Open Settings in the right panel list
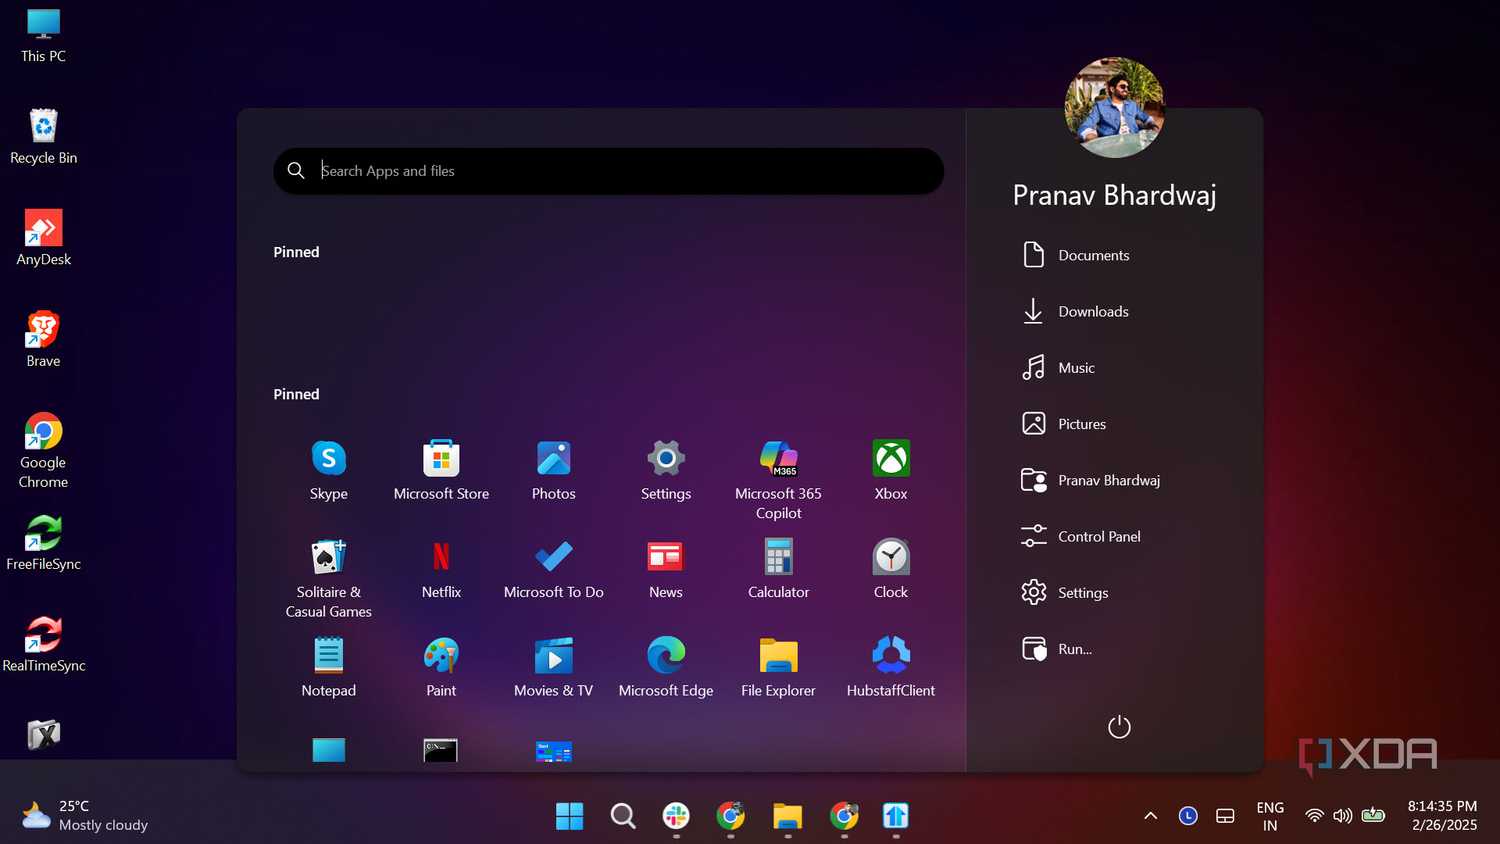The height and width of the screenshot is (844, 1500). (1064, 592)
